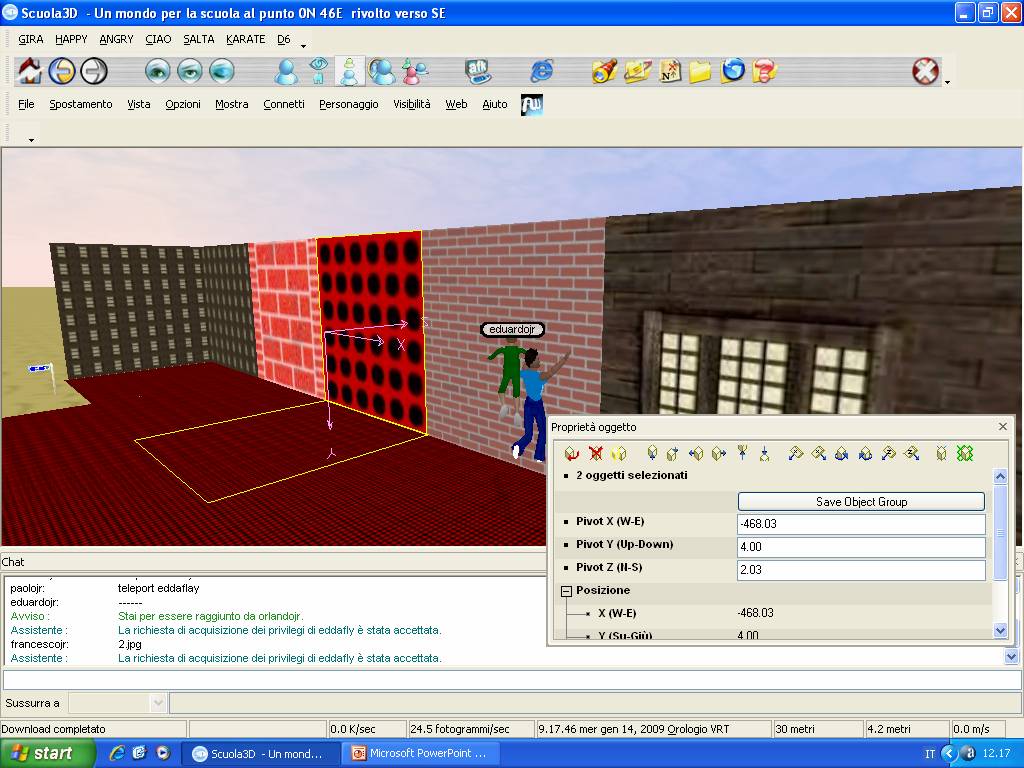Viewport: 1024px width, 768px height.
Task: Click the green selection-box cube icon
Action: click(965, 453)
